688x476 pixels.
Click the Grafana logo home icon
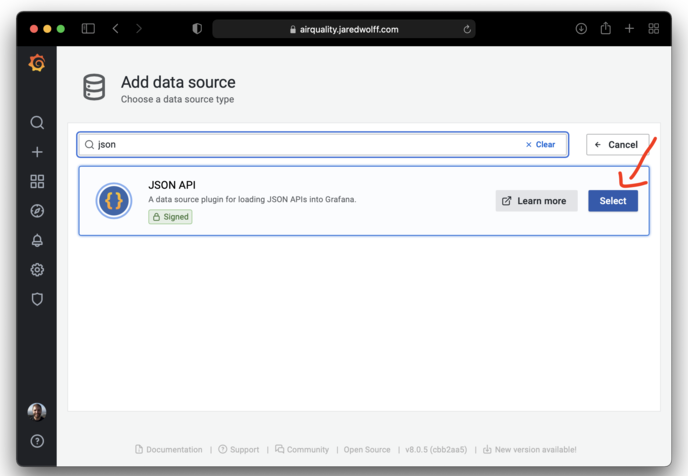[x=37, y=64]
